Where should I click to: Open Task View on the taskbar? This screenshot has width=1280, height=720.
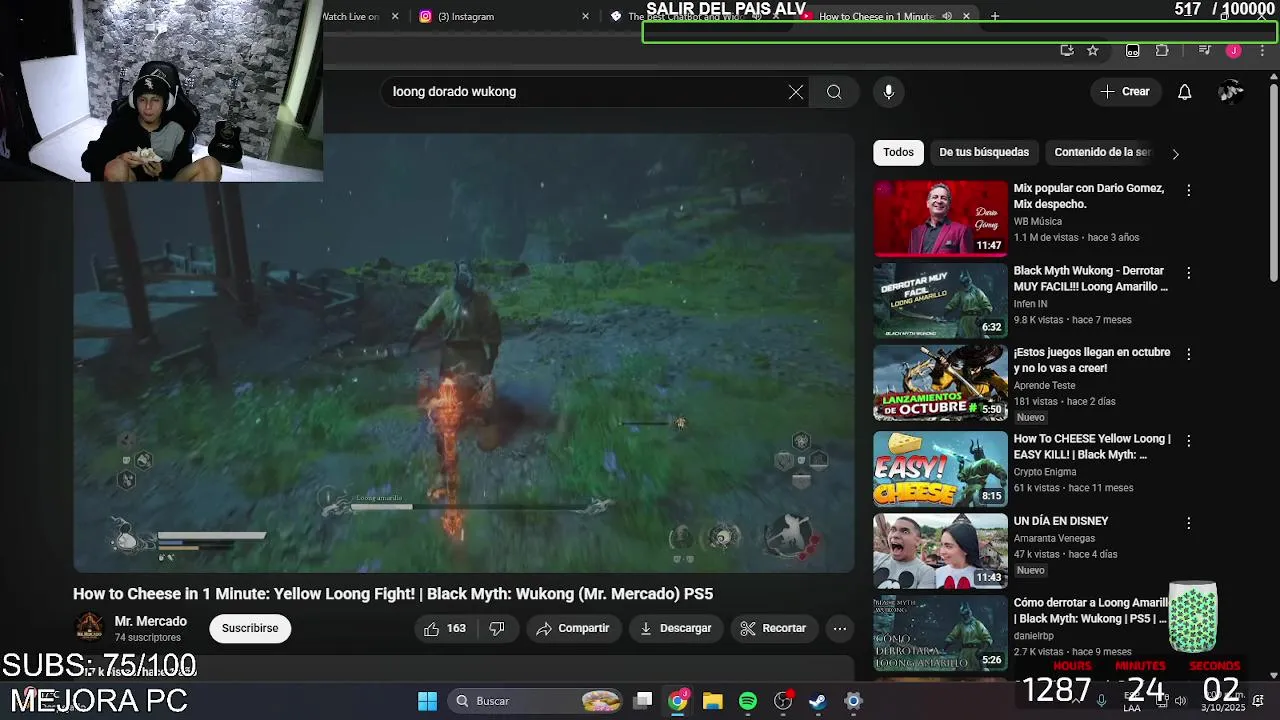pyautogui.click(x=643, y=701)
